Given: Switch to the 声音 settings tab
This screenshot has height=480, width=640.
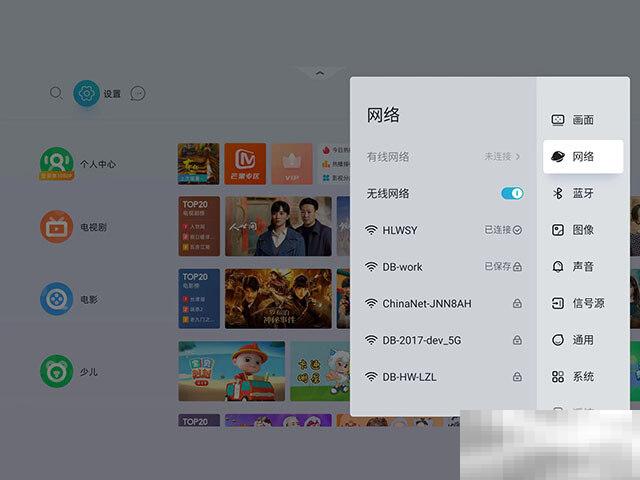Looking at the screenshot, I should (583, 267).
